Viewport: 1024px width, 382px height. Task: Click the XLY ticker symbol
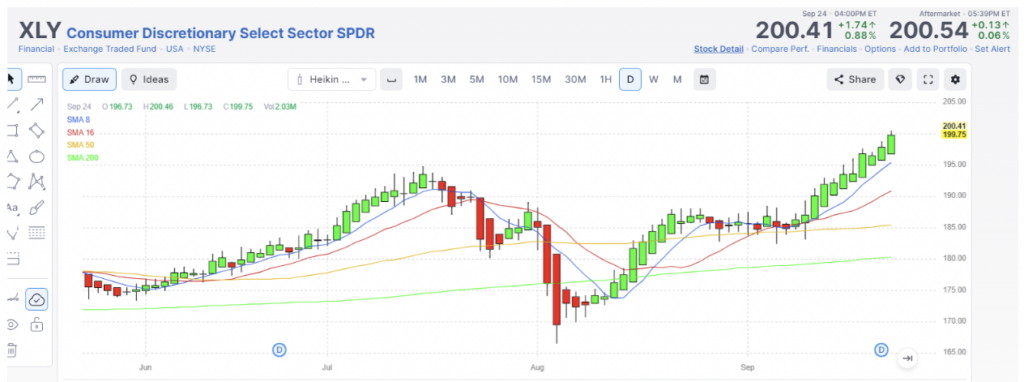point(39,31)
